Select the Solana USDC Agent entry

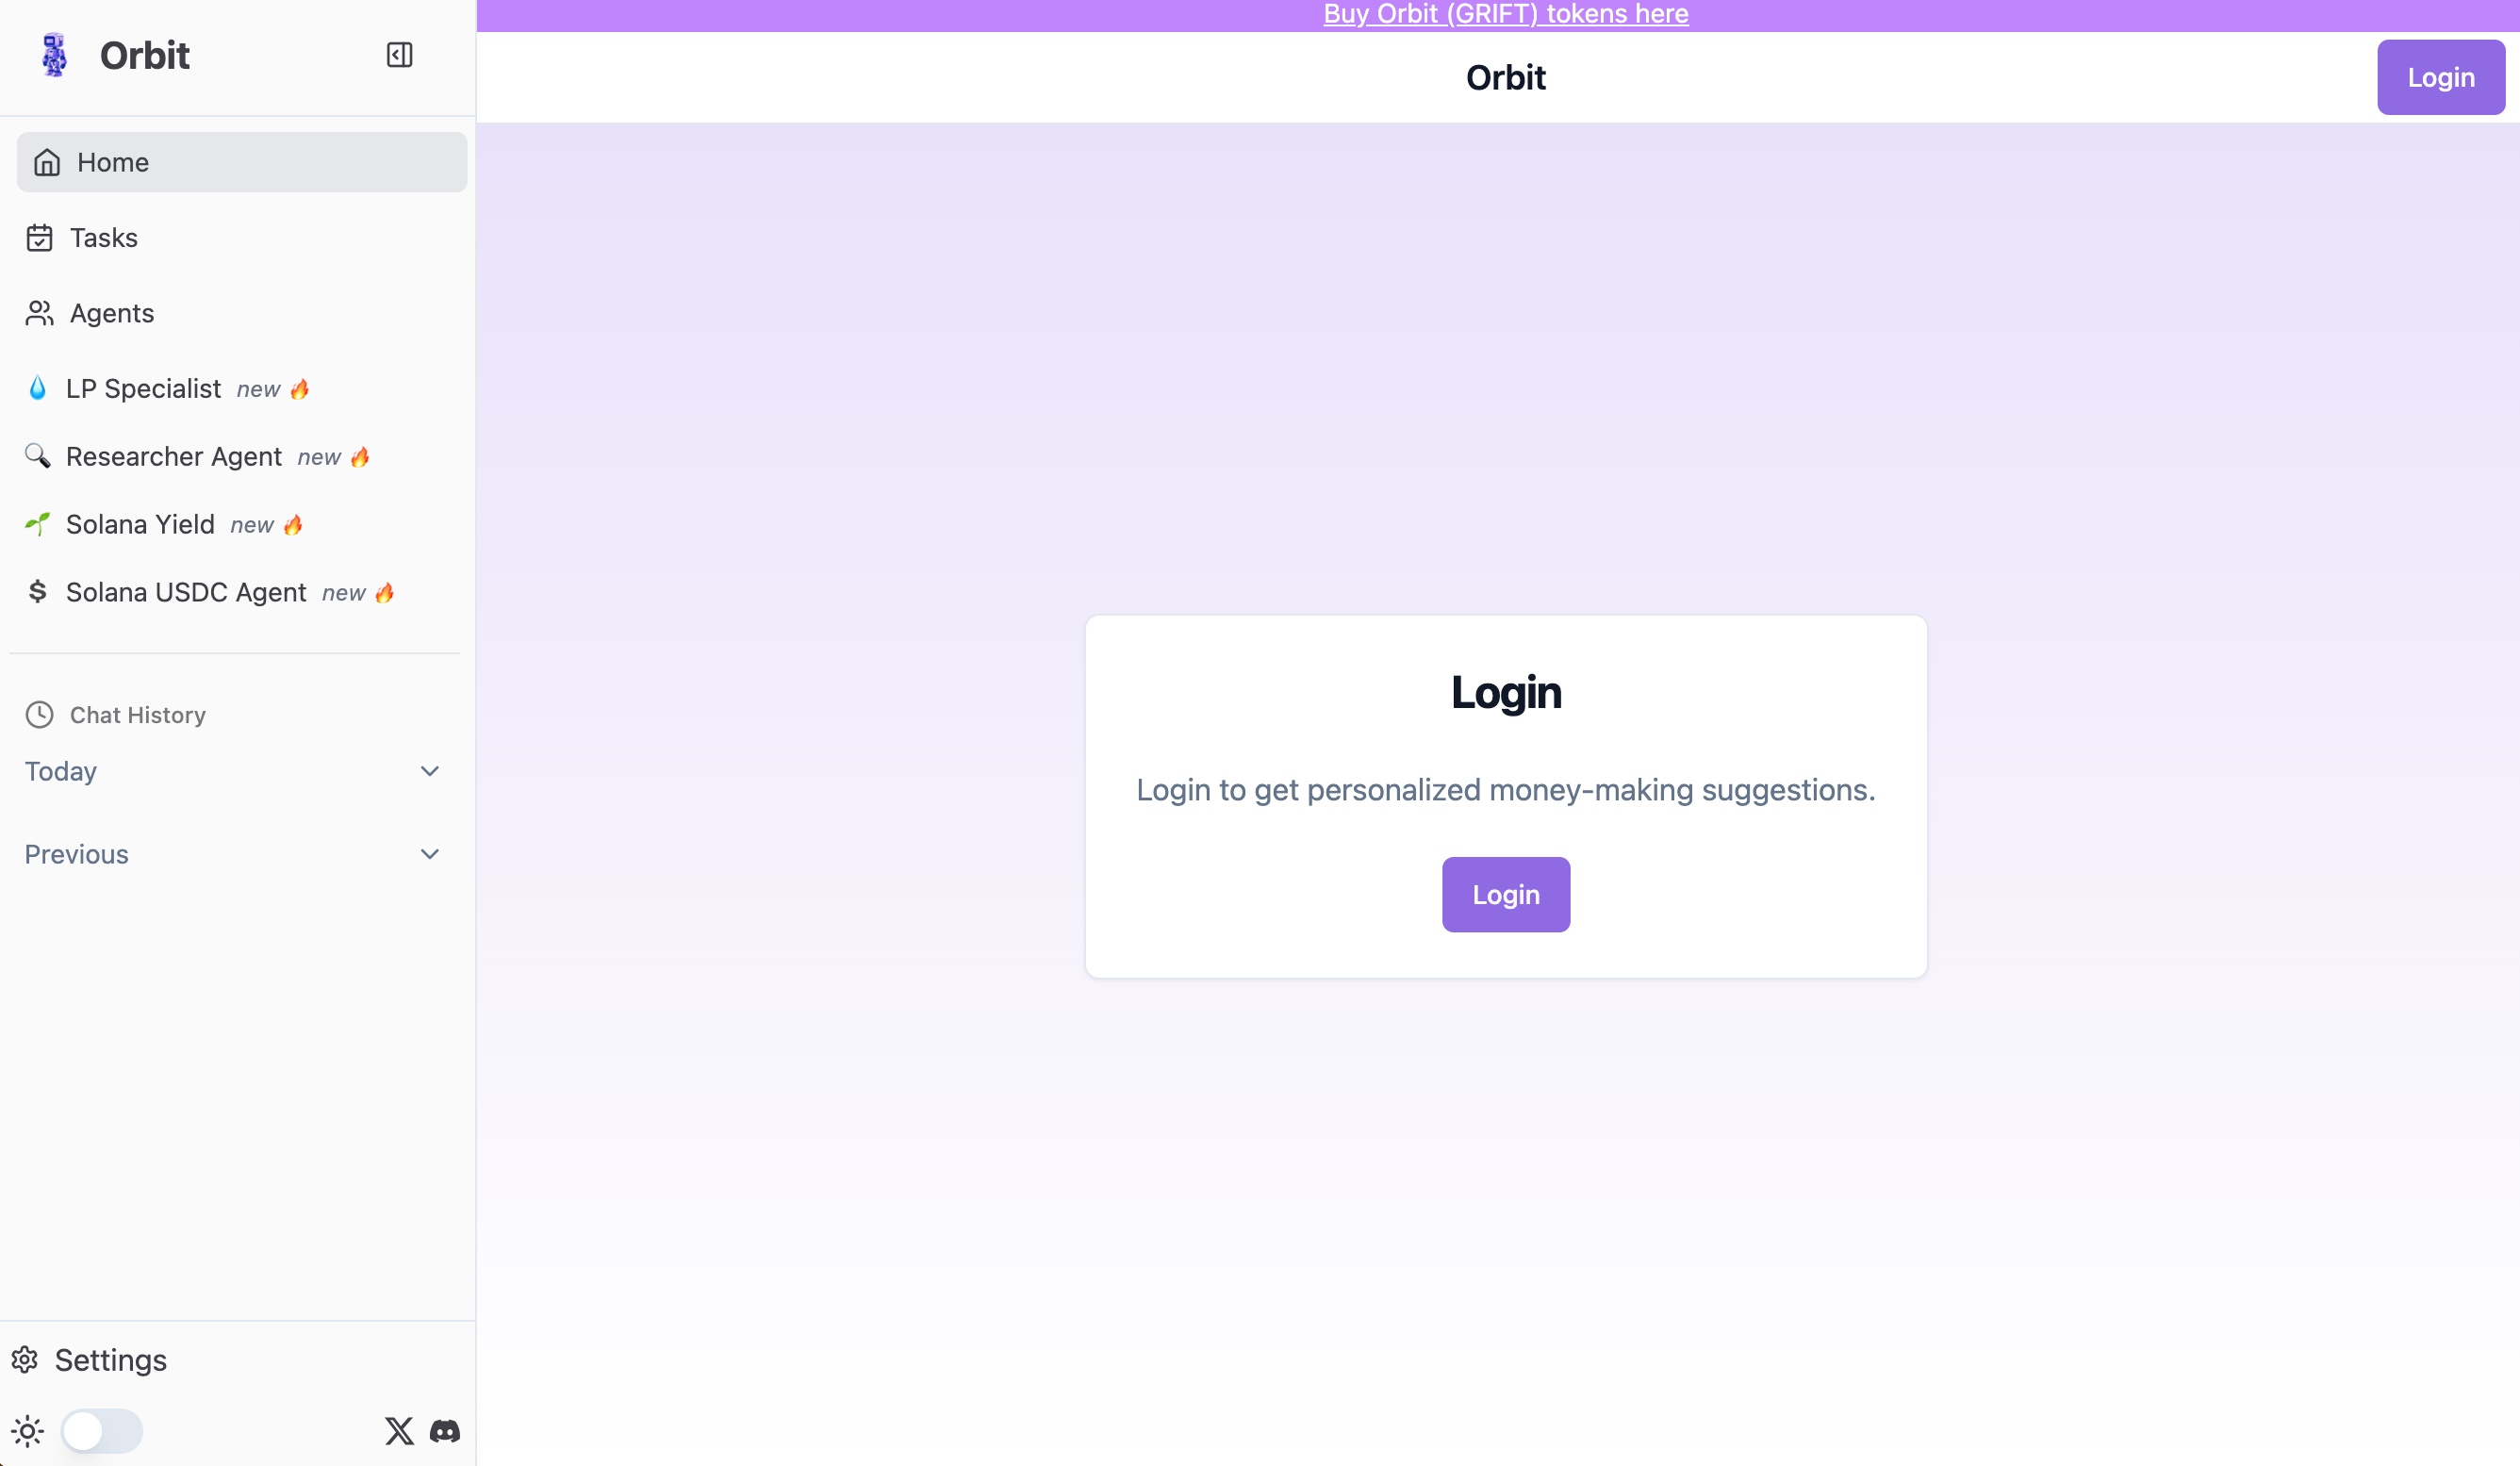210,592
